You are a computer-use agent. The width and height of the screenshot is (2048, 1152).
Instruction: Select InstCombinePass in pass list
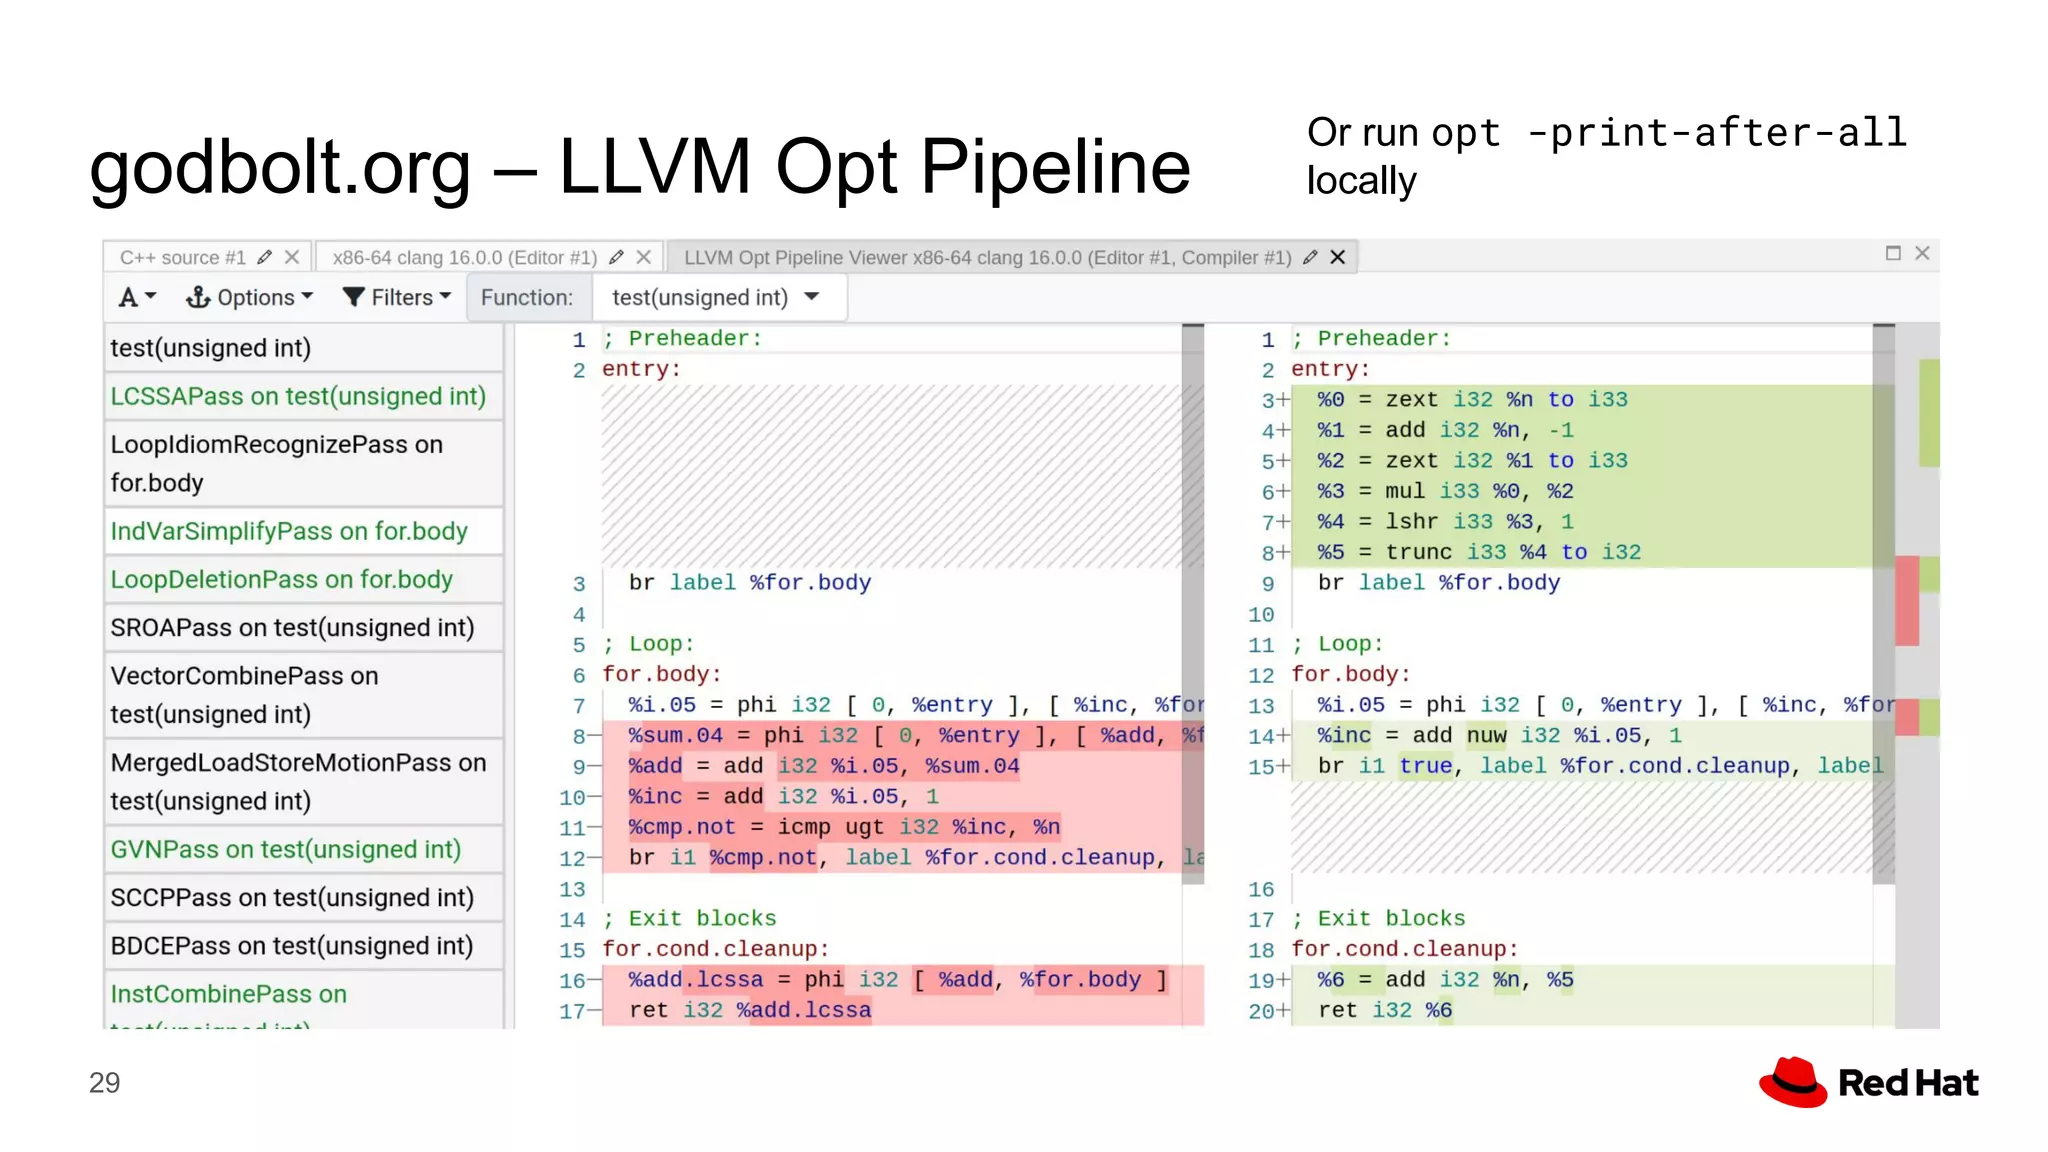click(x=304, y=1000)
